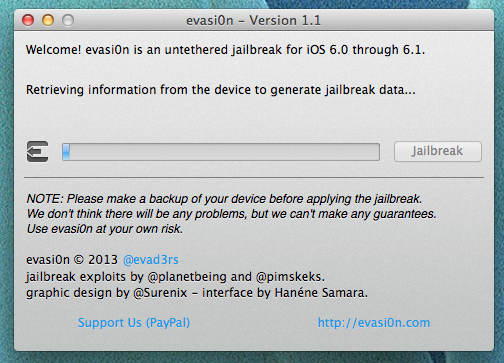
Task: Click the evasi0n – Version 1.1 title bar
Action: 254,20
